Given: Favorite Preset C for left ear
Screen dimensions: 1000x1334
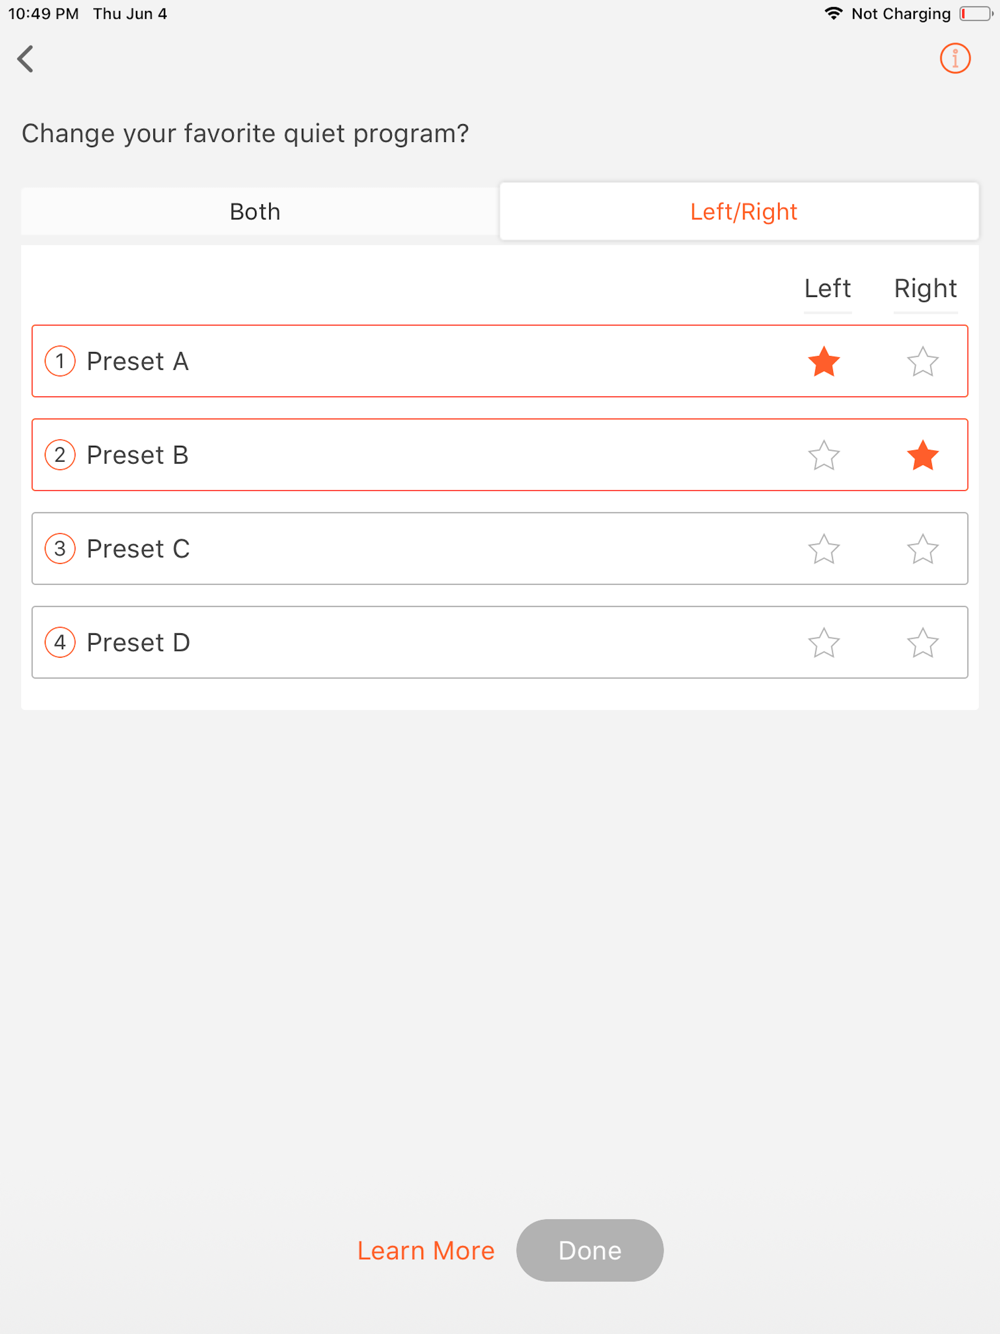Looking at the screenshot, I should (824, 549).
